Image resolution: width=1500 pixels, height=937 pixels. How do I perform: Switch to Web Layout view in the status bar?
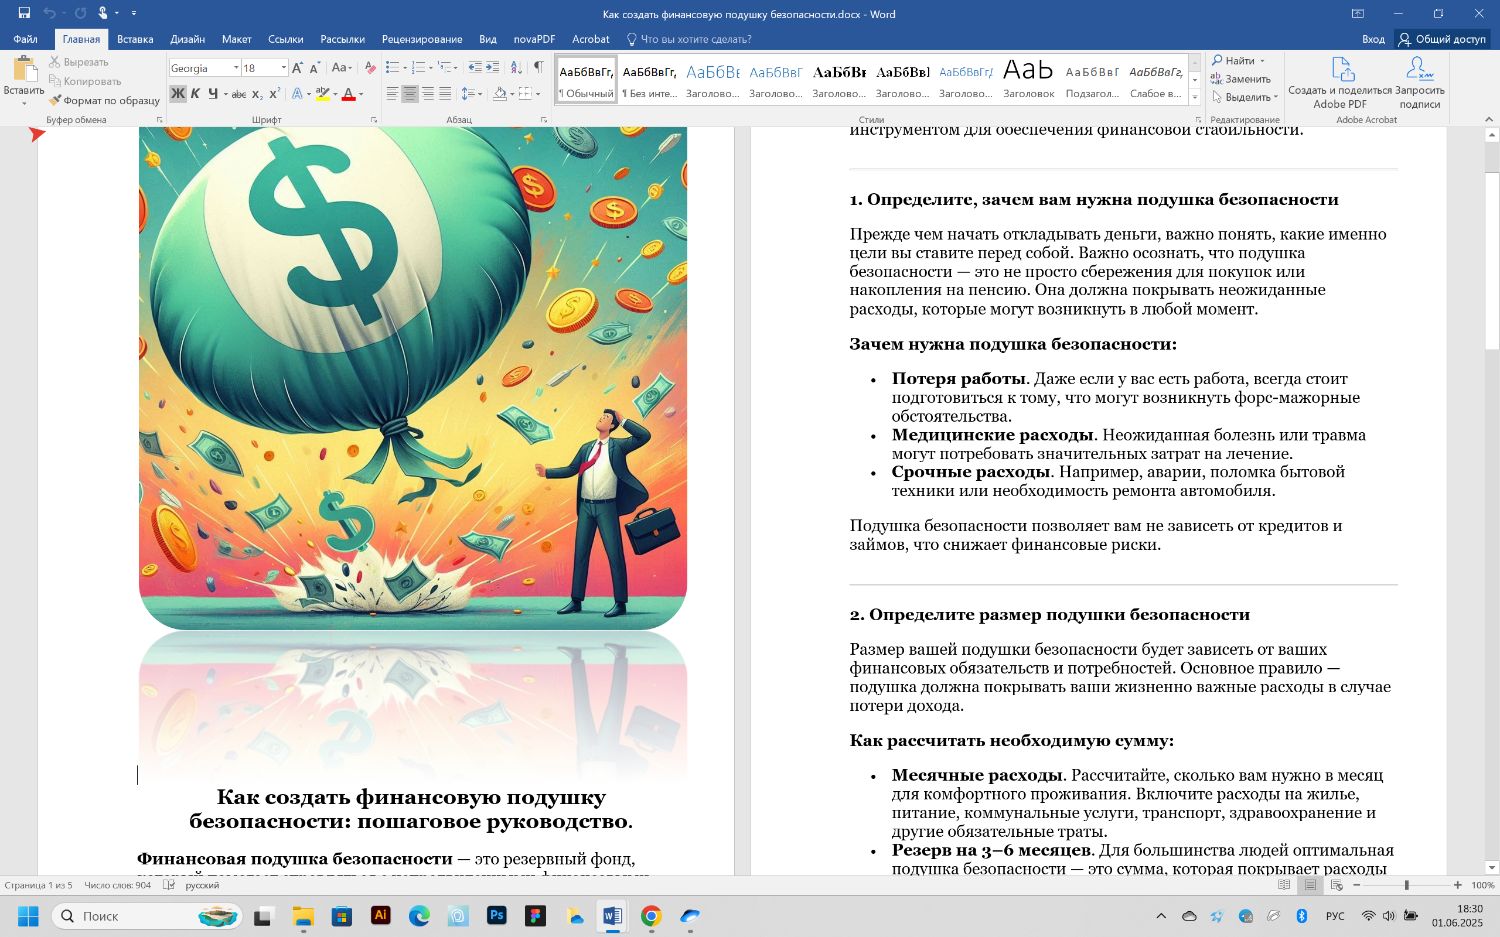[x=1336, y=885]
